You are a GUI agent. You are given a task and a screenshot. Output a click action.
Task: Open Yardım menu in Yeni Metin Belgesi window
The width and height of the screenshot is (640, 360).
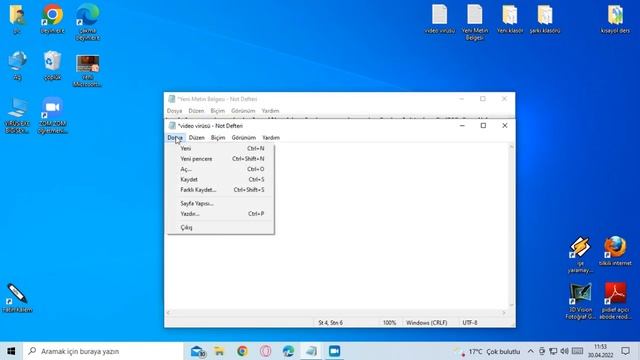coord(270,111)
